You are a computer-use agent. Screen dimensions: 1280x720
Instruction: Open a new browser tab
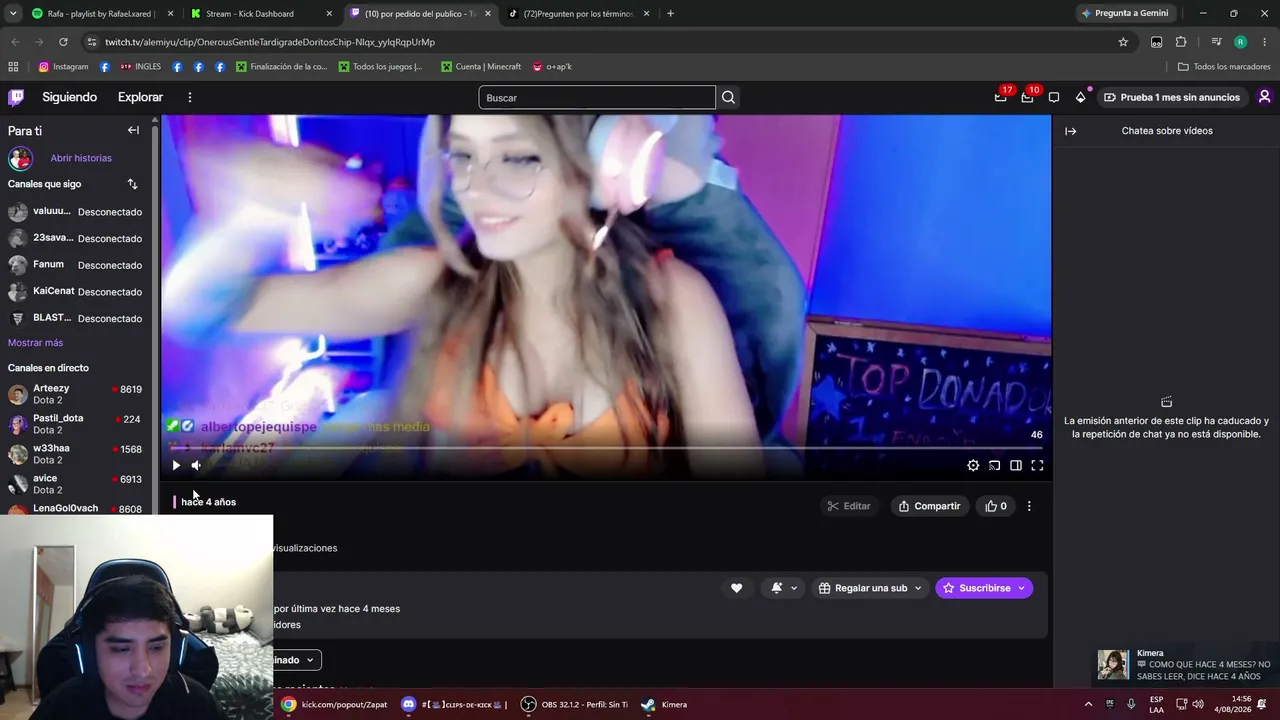tap(670, 13)
